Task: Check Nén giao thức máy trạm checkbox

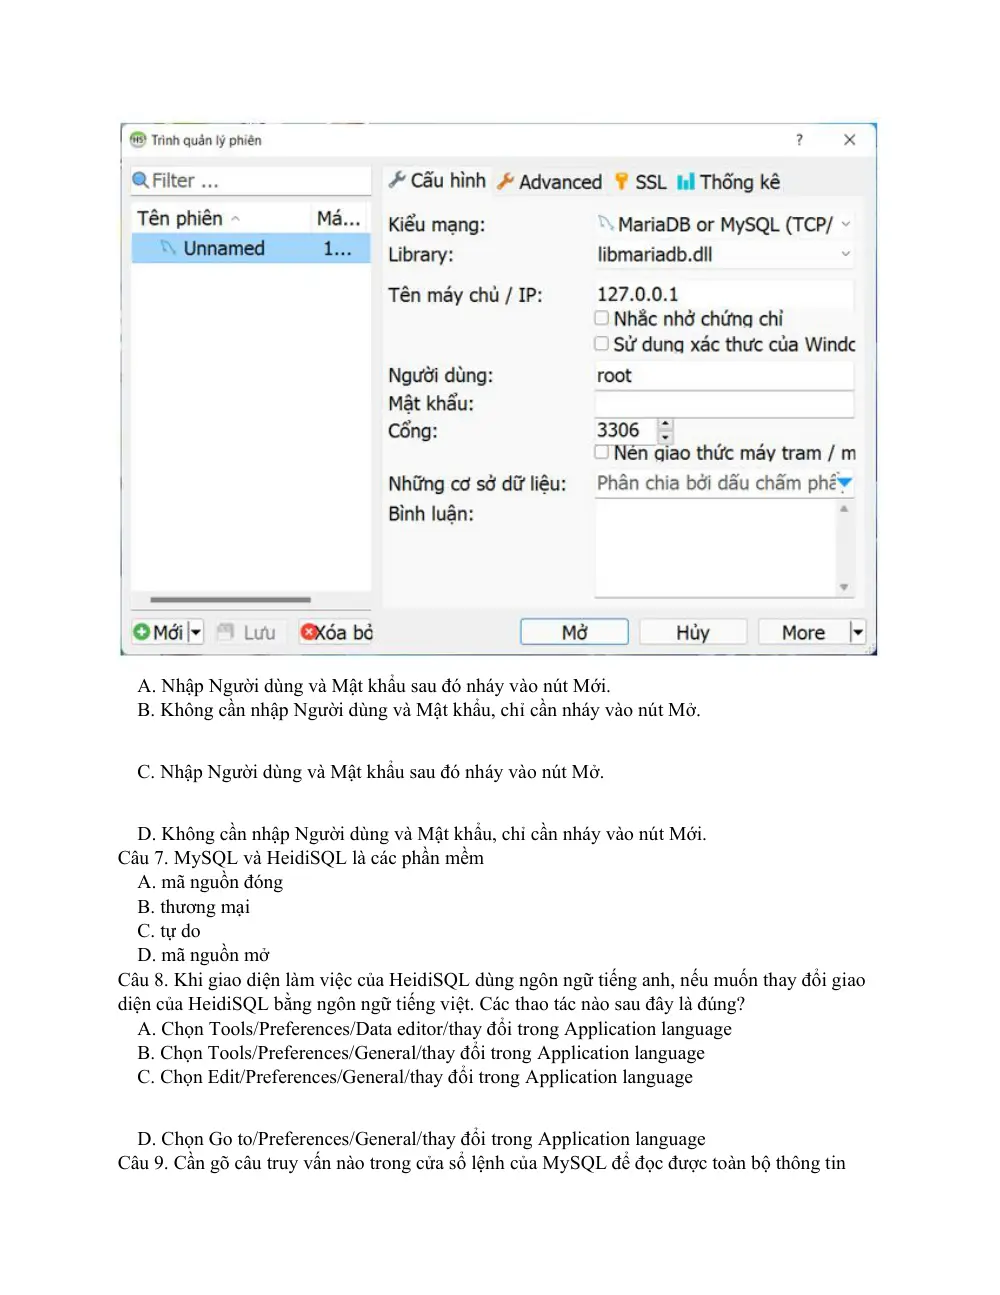Action: point(601,452)
